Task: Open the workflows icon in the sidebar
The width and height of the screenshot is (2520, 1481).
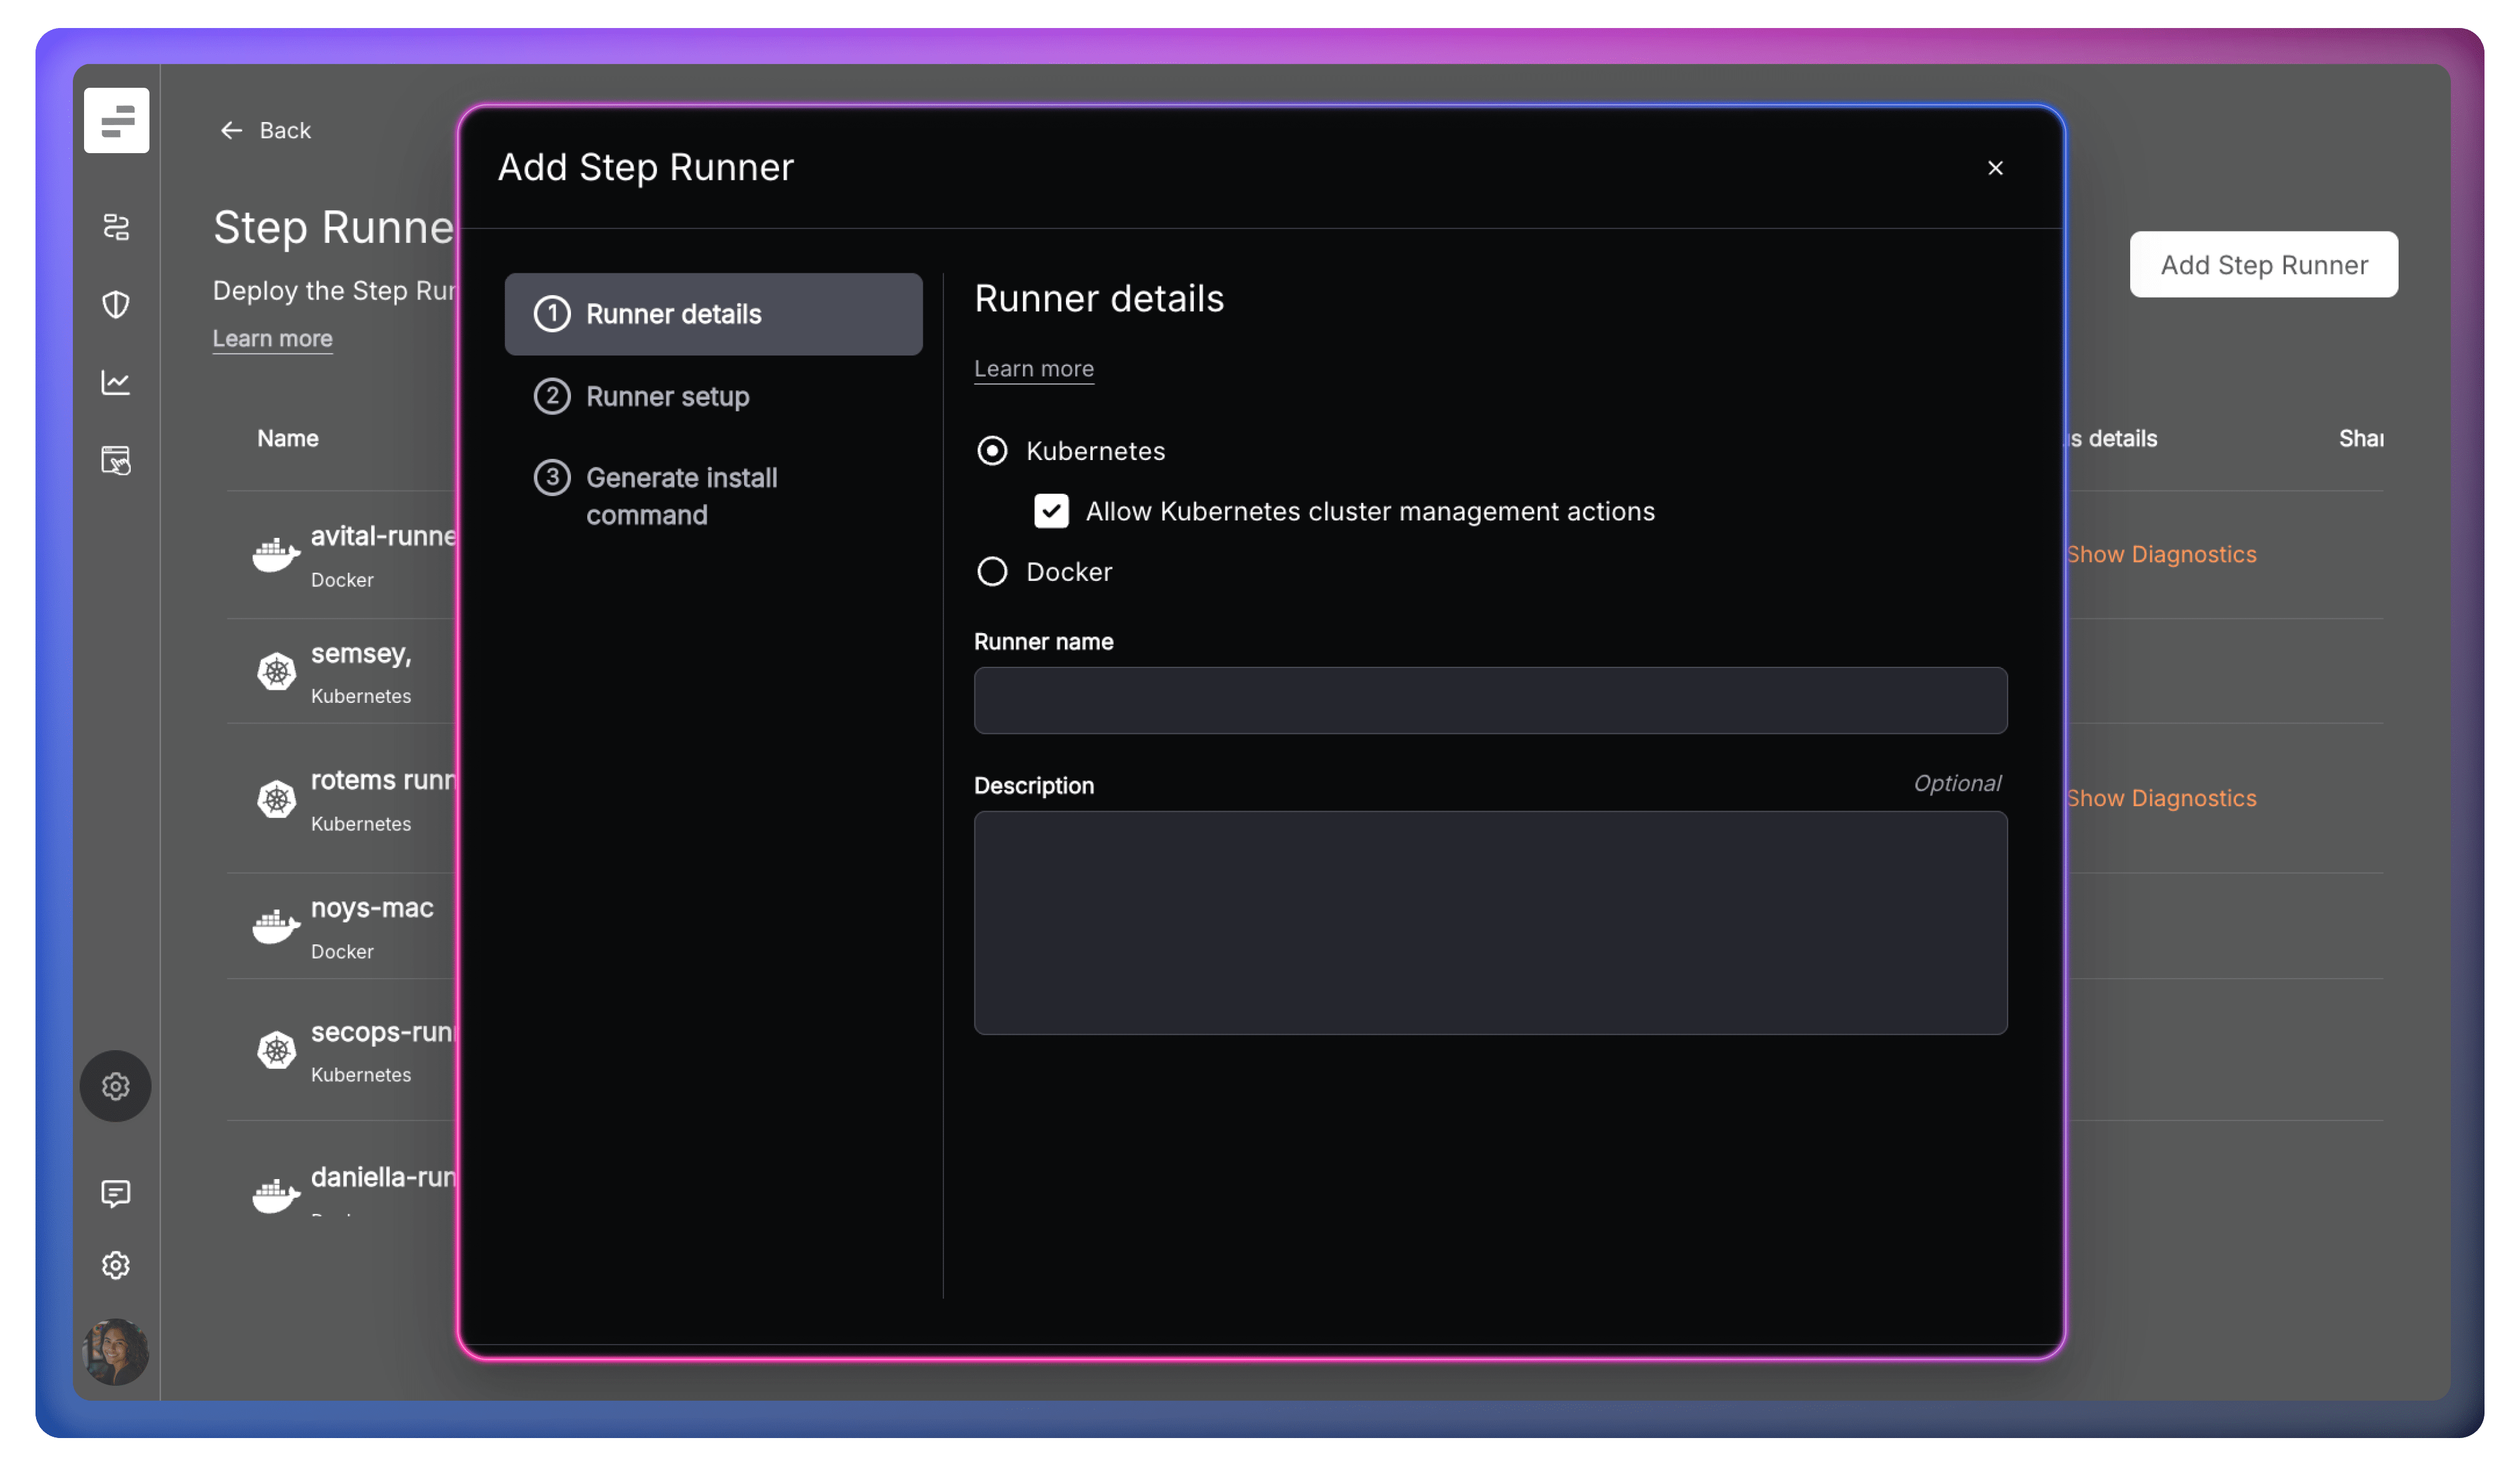Action: pyautogui.click(x=116, y=227)
